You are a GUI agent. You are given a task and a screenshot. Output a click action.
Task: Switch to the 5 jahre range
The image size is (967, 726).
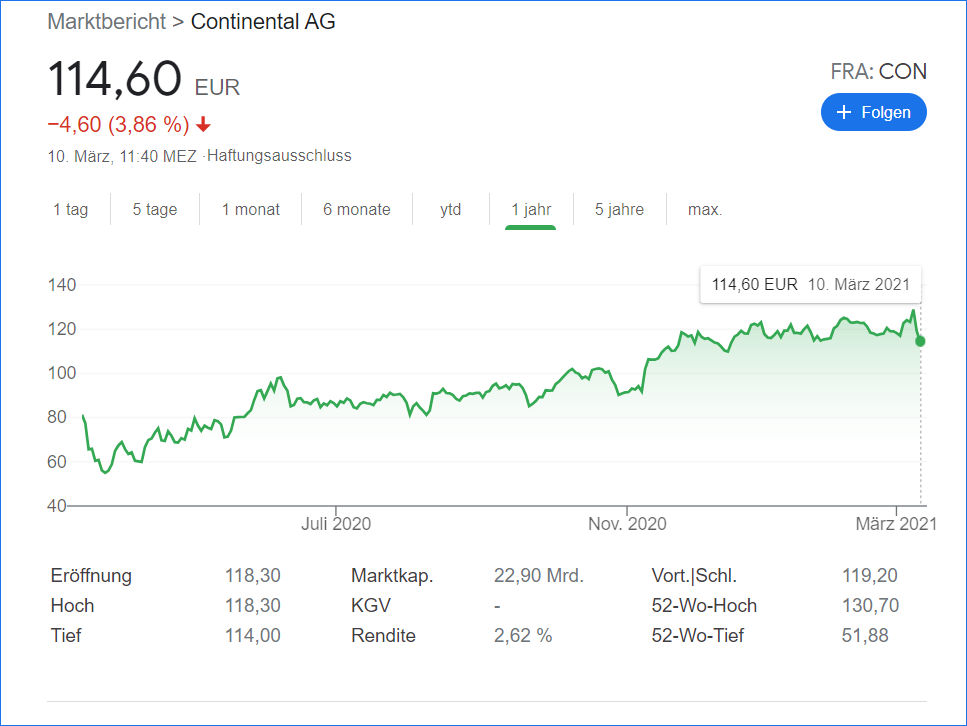pyautogui.click(x=619, y=210)
